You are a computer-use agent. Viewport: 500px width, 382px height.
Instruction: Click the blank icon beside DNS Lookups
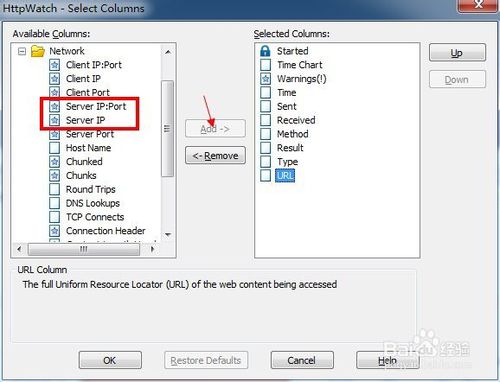[55, 203]
